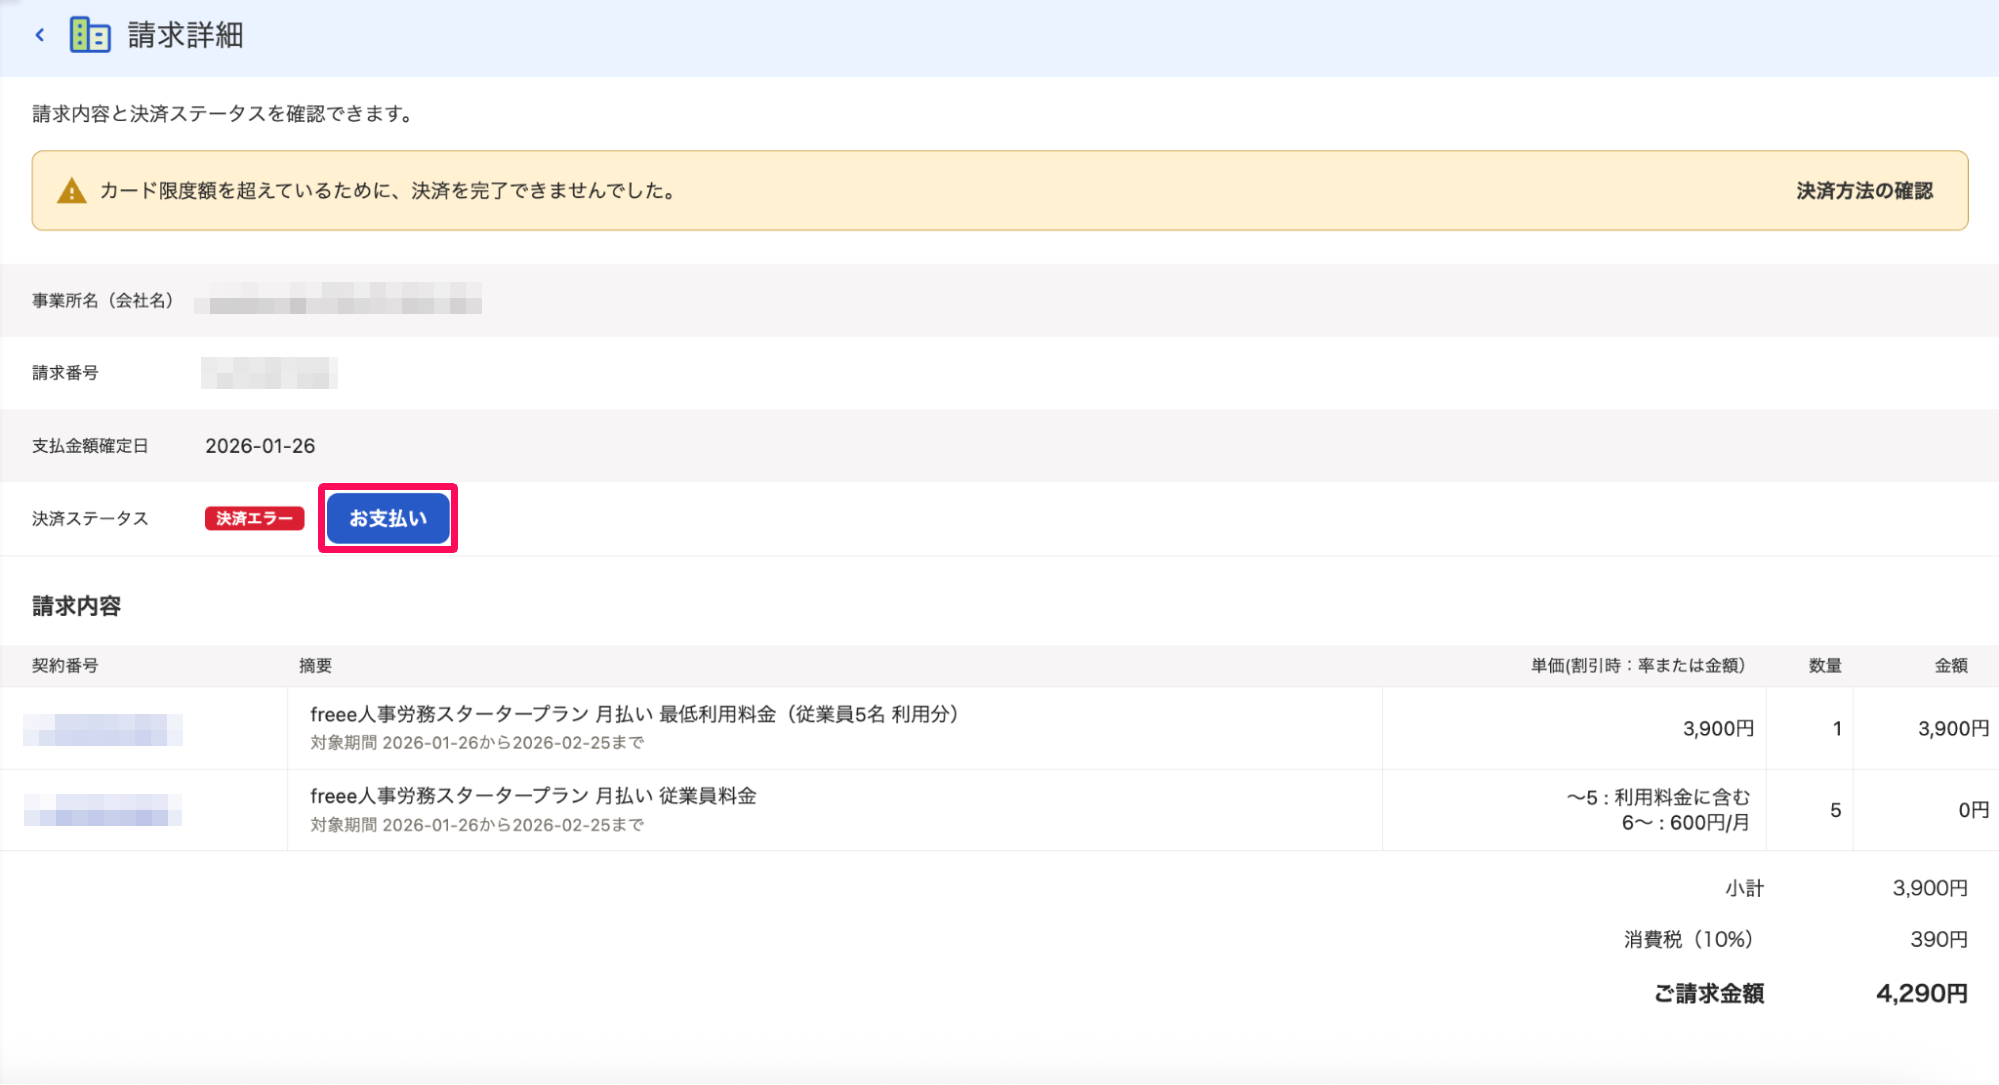Viewport: 1999px width, 1085px height.
Task: Click the first row's 対象期間 2026-01-26 date range
Action: [x=477, y=743]
